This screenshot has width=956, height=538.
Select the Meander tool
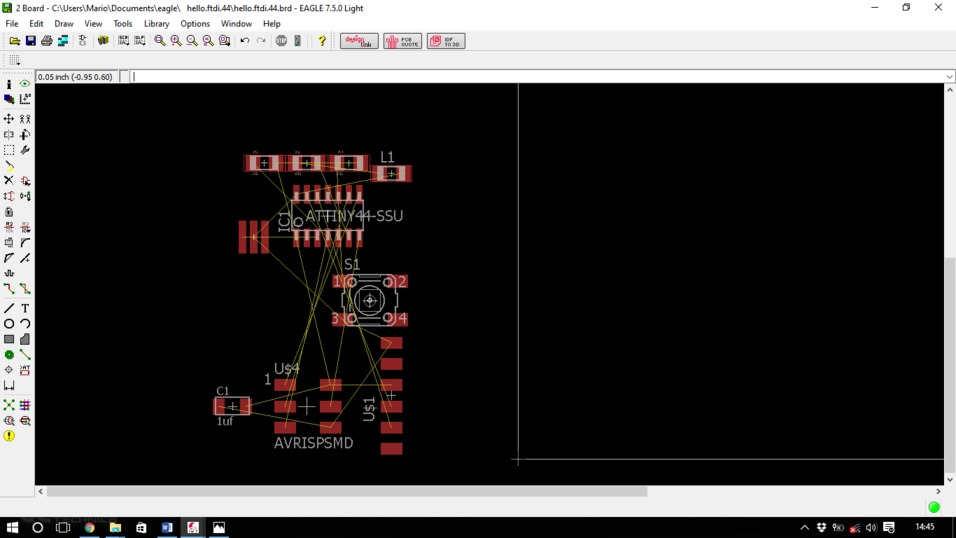click(x=9, y=273)
